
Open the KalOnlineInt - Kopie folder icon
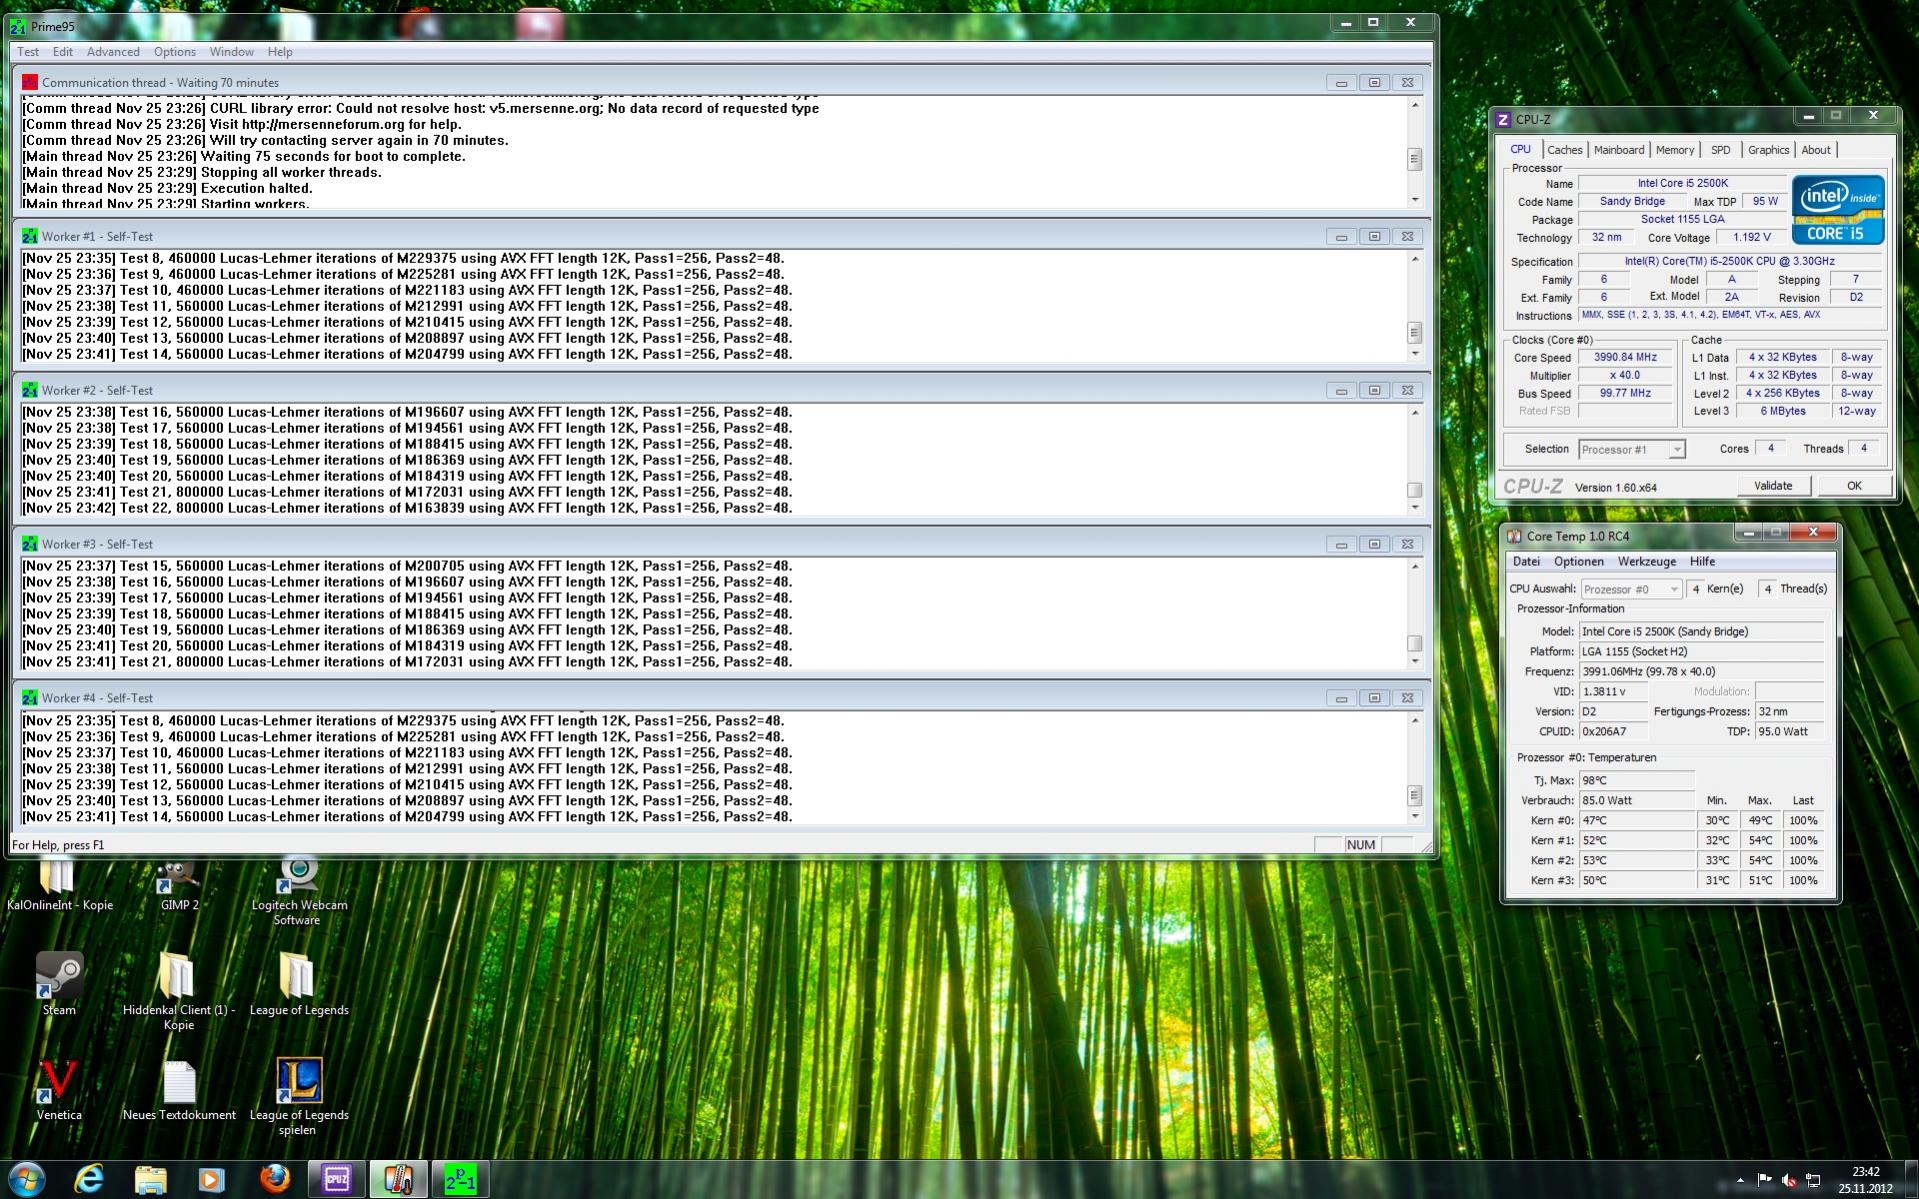(x=59, y=886)
